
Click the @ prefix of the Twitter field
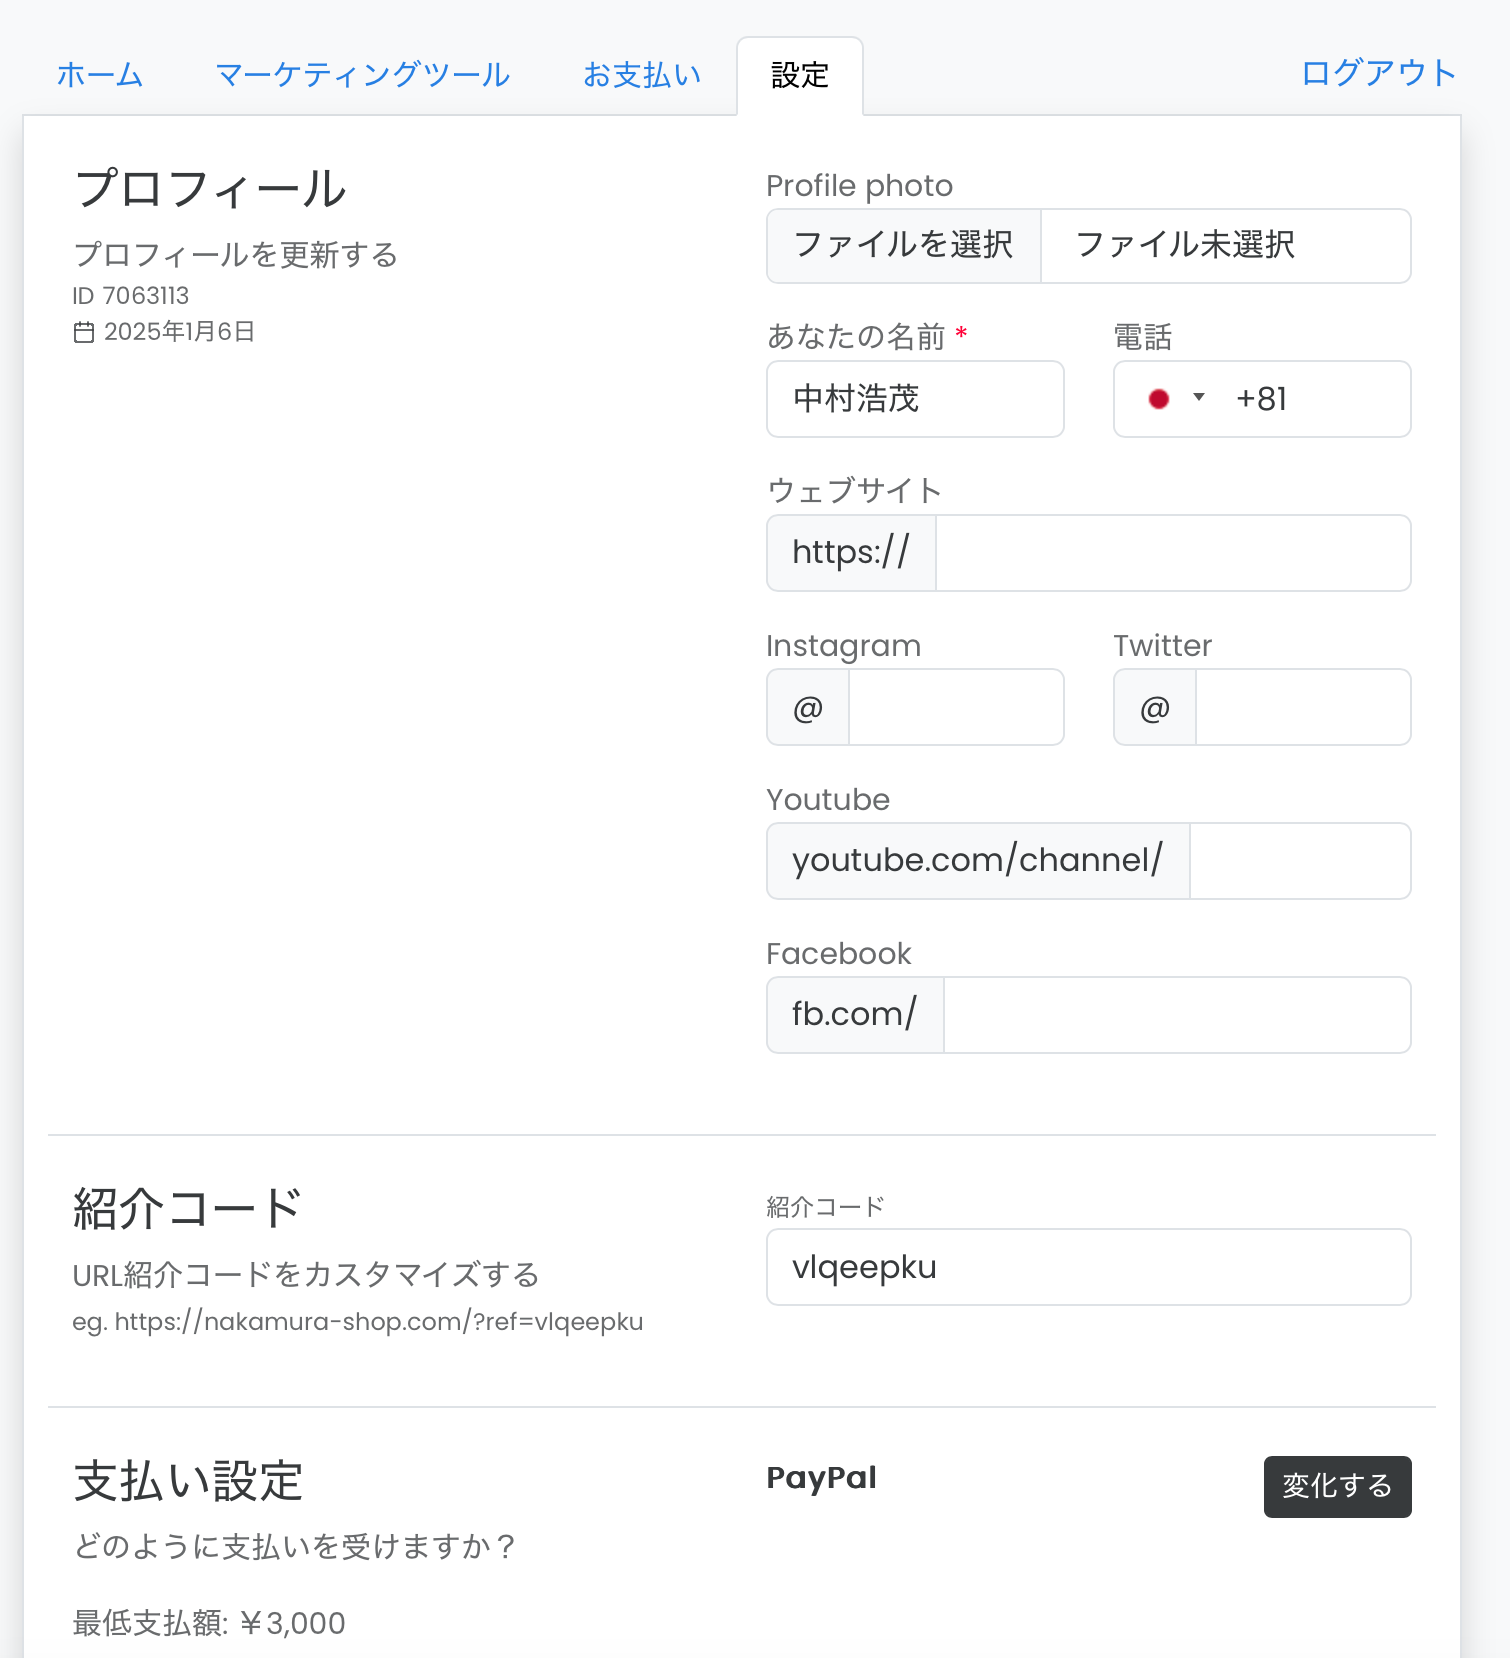(1155, 708)
